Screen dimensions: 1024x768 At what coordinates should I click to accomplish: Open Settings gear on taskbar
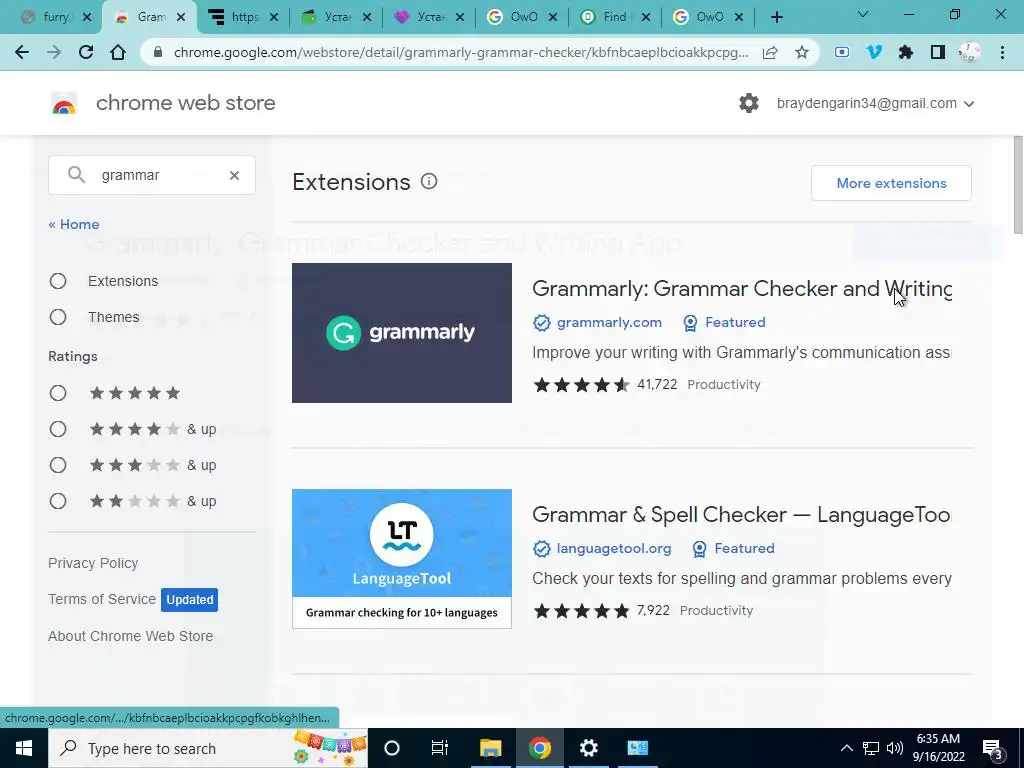point(588,748)
